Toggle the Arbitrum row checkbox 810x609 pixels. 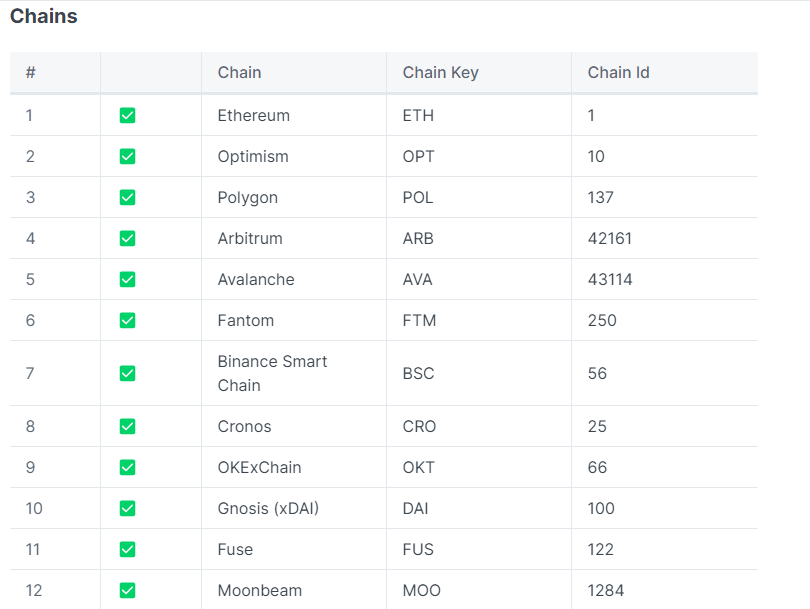click(127, 239)
